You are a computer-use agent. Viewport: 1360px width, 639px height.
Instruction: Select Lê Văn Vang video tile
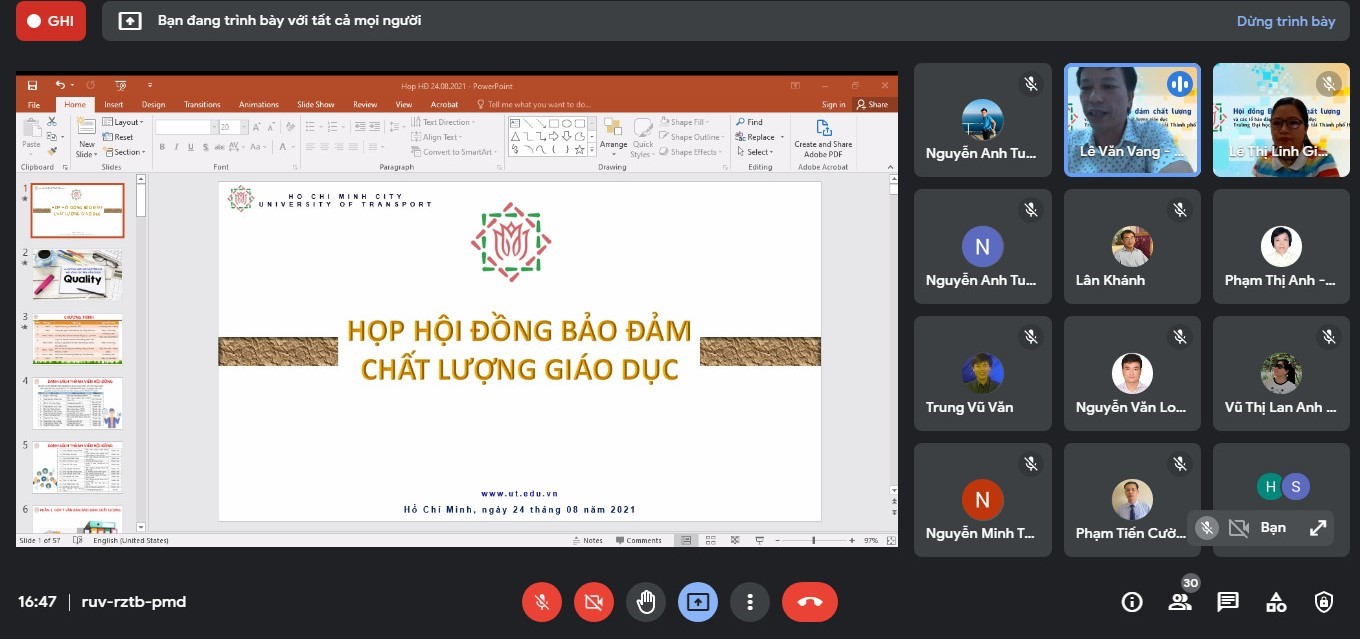[1133, 120]
